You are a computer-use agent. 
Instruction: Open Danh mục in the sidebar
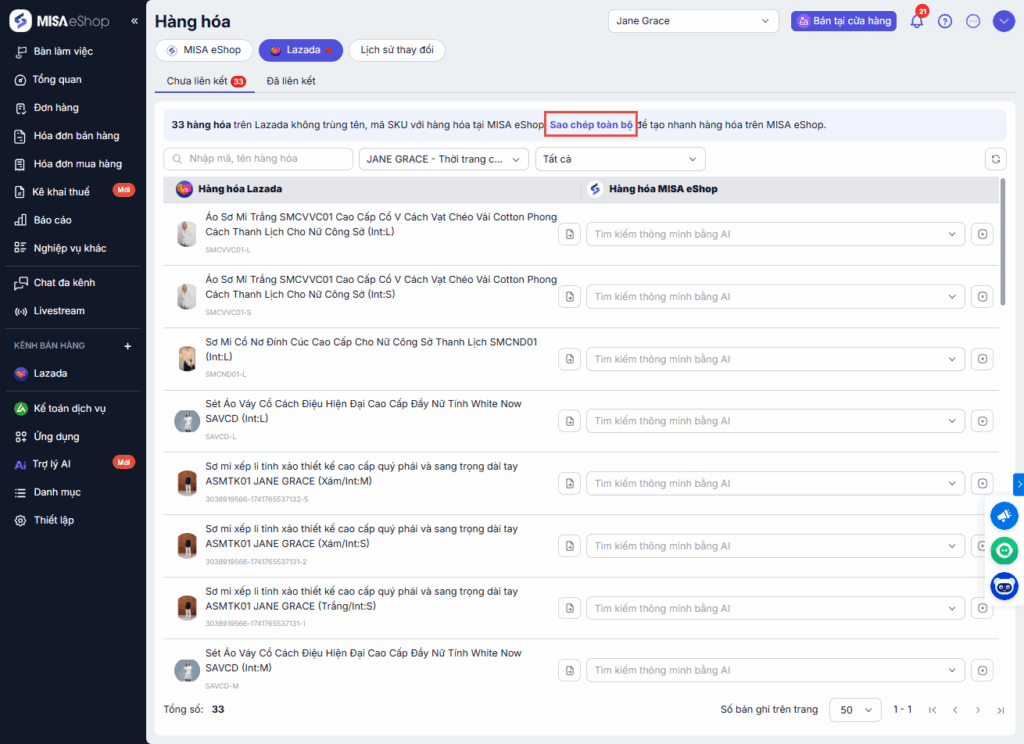click(57, 493)
